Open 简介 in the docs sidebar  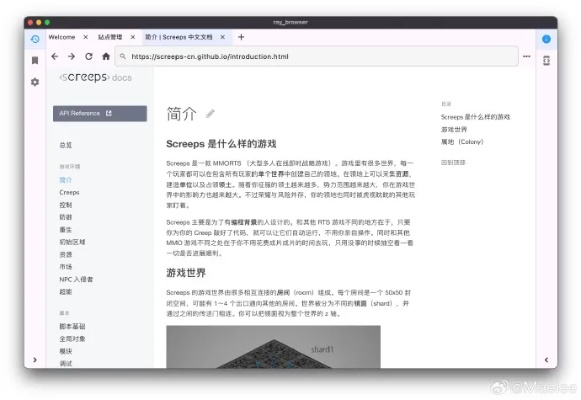(66, 180)
